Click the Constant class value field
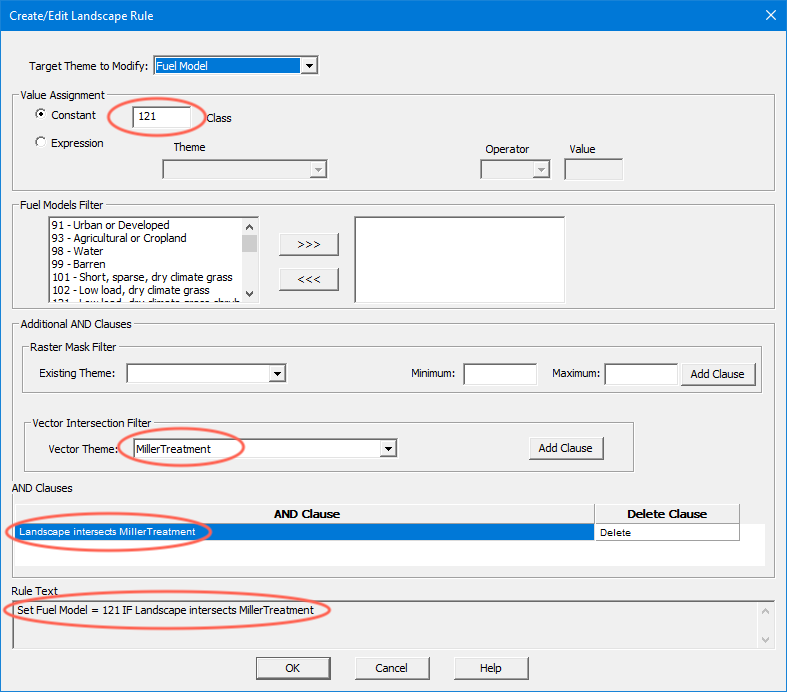The width and height of the screenshot is (787, 692). pos(162,116)
